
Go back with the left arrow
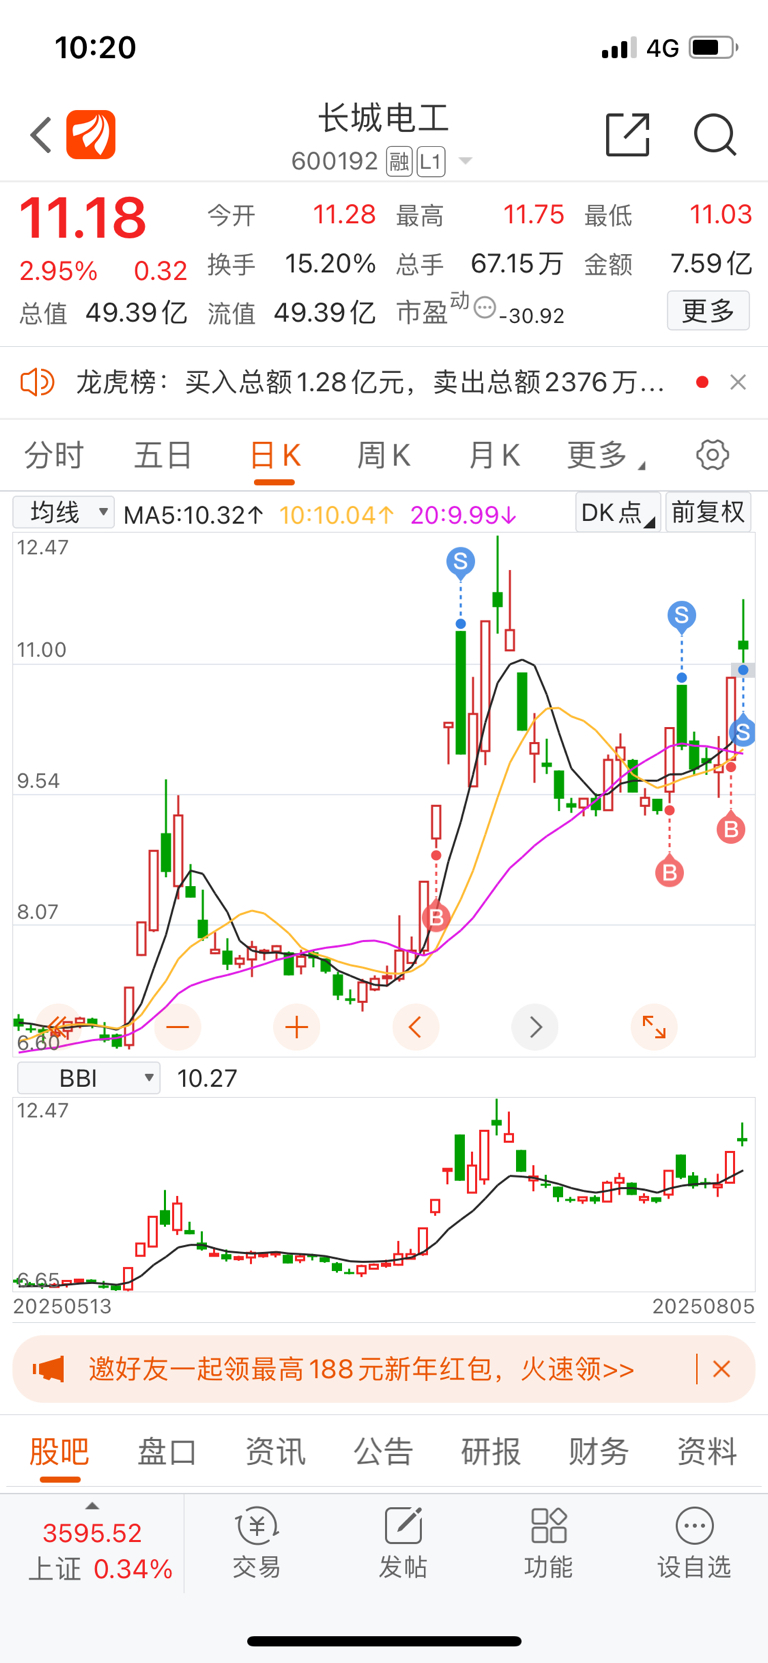41,135
